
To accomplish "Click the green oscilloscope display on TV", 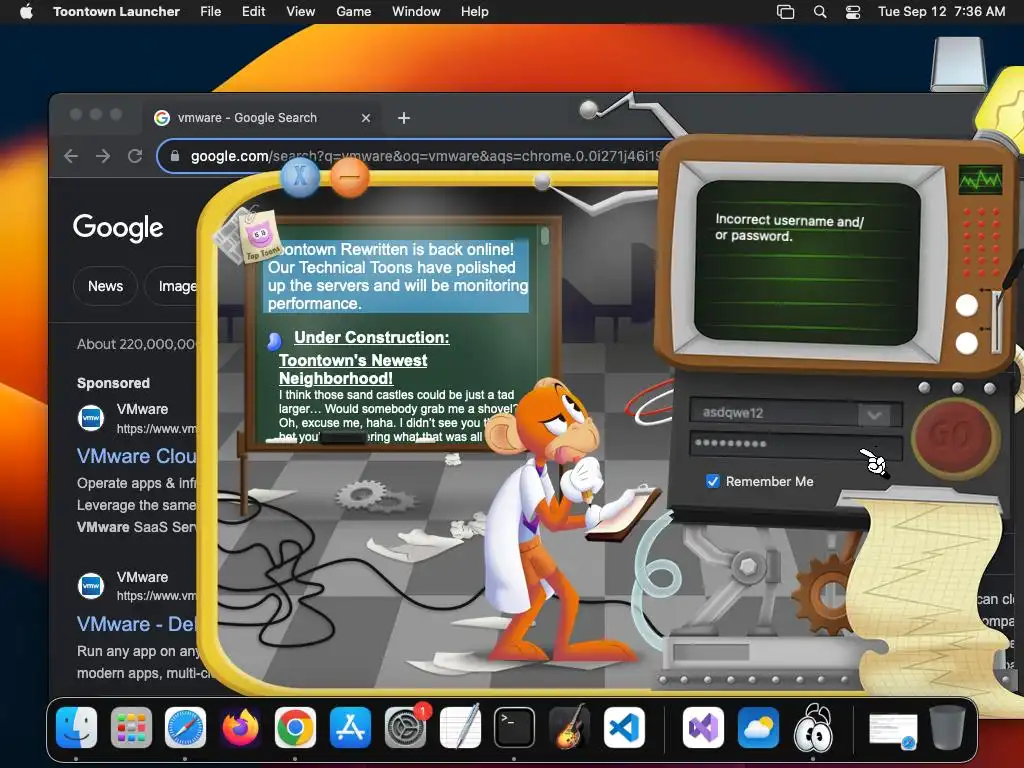I will tap(980, 180).
